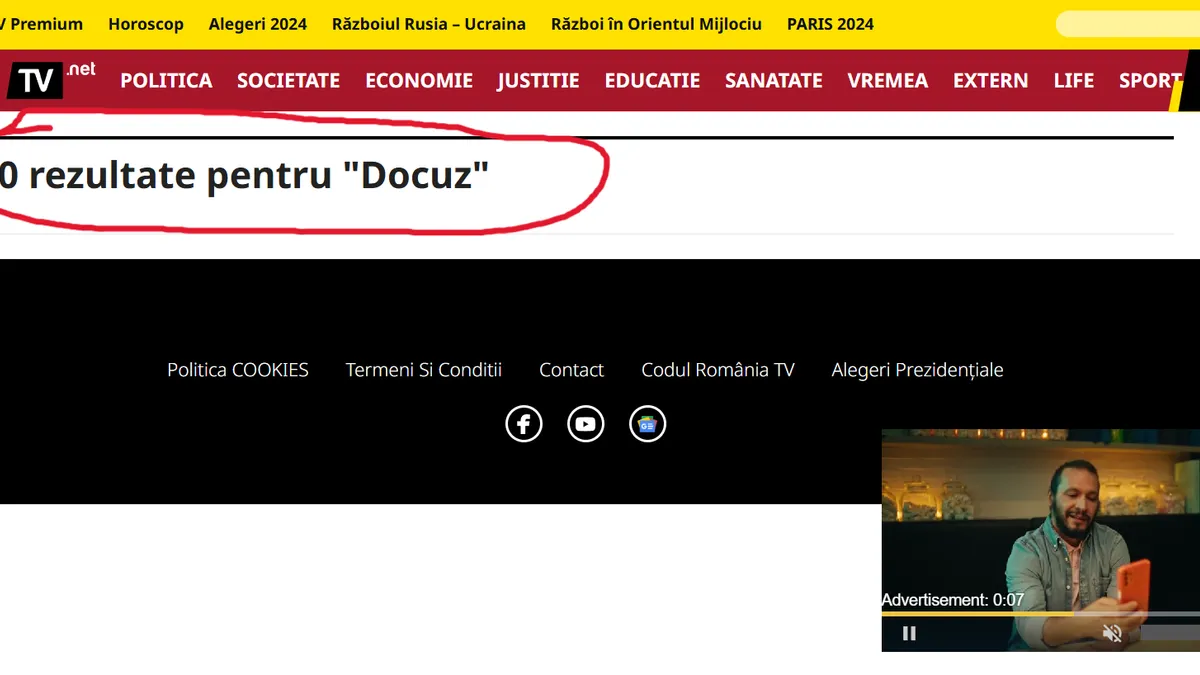Open the Facebook page icon
1200x675 pixels.
[524, 424]
